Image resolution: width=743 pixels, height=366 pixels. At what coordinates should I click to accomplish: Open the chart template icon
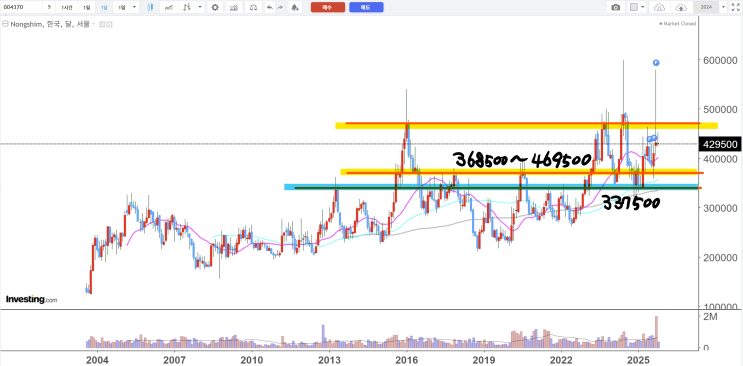tap(234, 7)
